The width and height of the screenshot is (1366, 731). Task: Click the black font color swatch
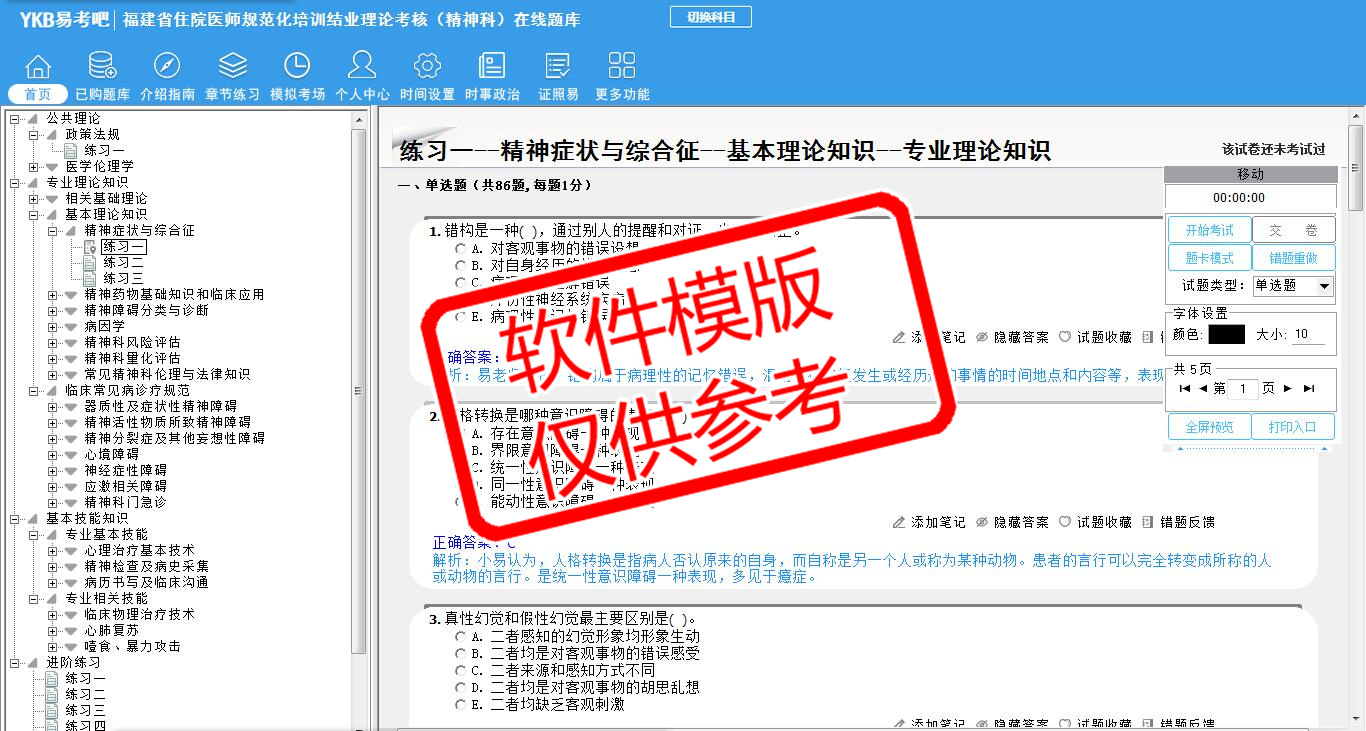1226,335
